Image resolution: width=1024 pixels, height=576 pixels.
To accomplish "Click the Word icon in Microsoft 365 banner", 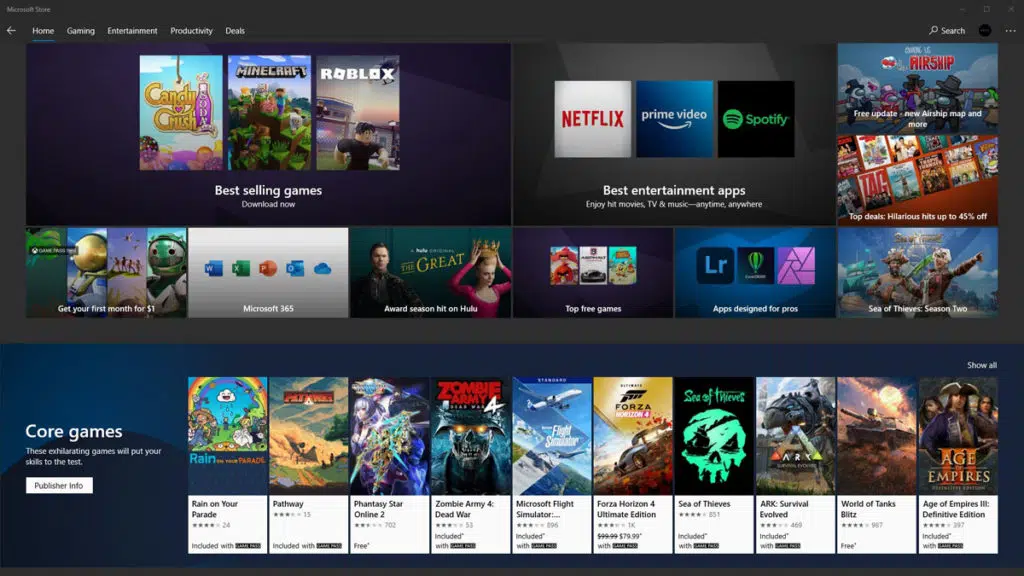I will click(214, 268).
